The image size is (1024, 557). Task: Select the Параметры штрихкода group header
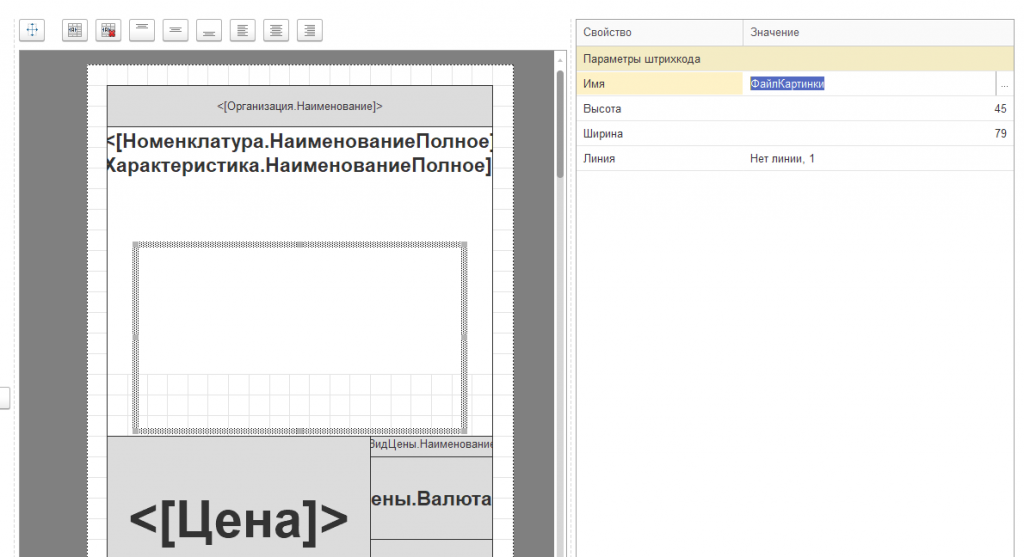point(795,59)
